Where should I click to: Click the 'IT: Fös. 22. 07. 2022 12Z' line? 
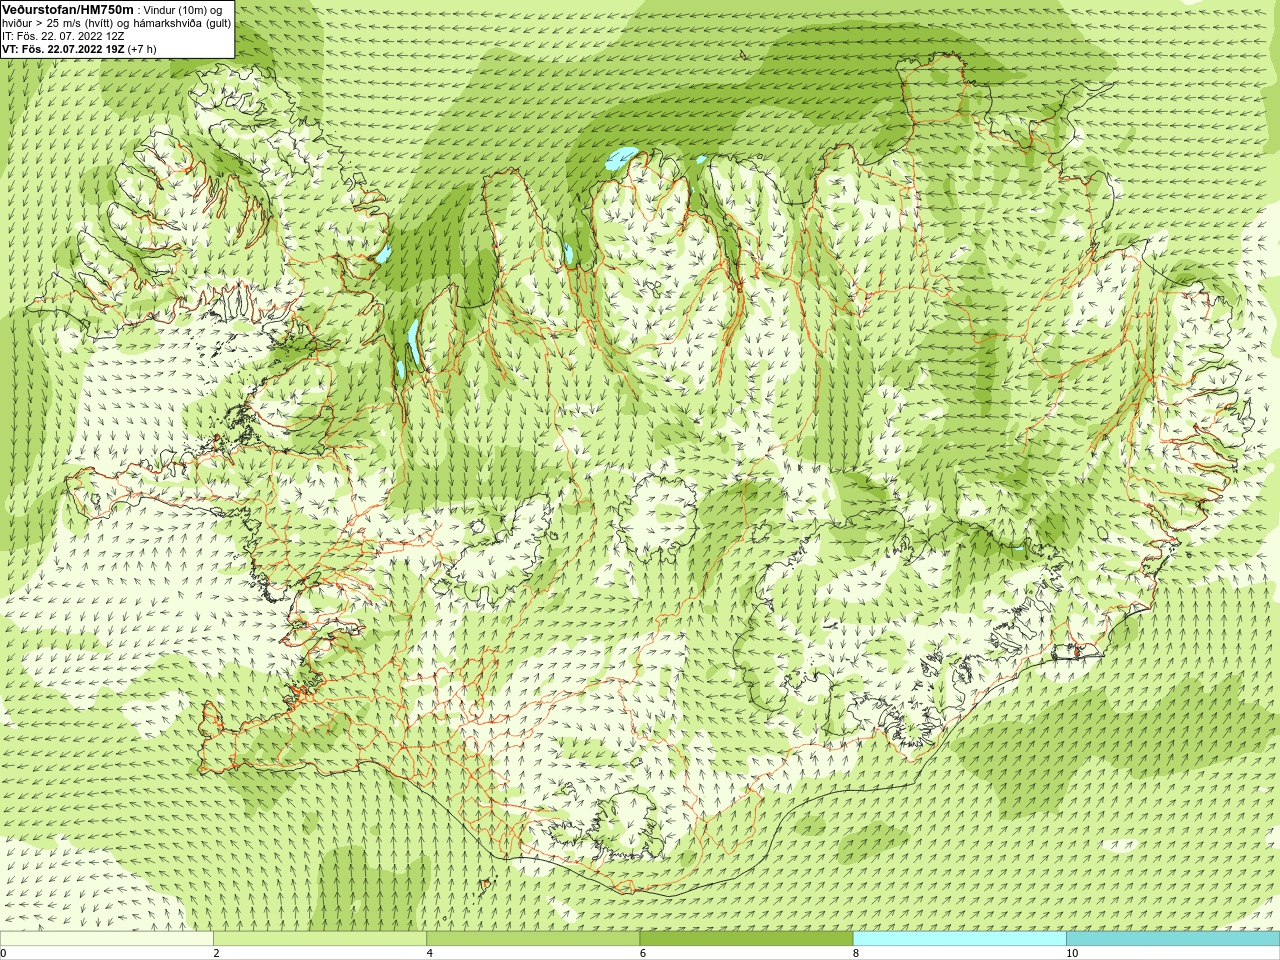click(x=63, y=36)
